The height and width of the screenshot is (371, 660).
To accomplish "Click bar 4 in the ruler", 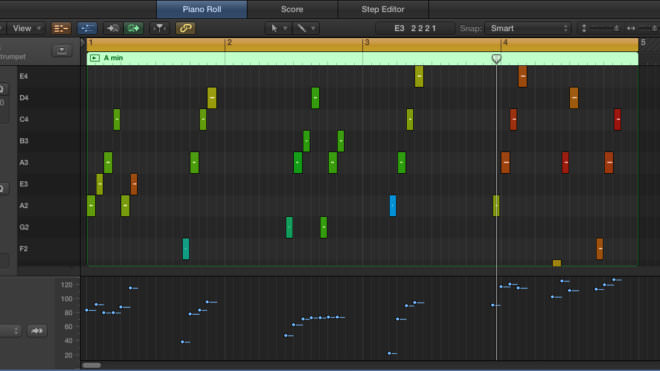I will (505, 43).
